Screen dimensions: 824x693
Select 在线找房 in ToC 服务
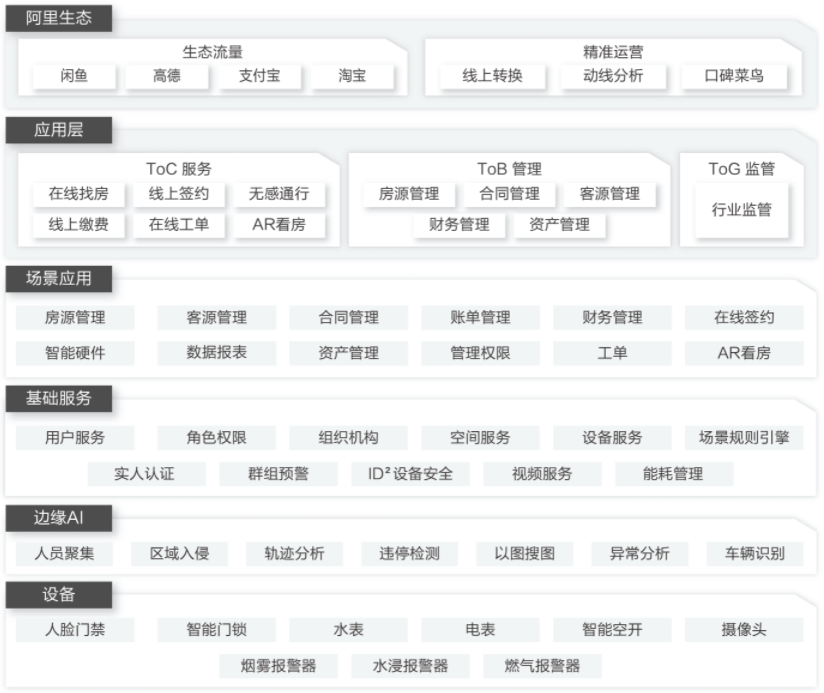(x=79, y=194)
